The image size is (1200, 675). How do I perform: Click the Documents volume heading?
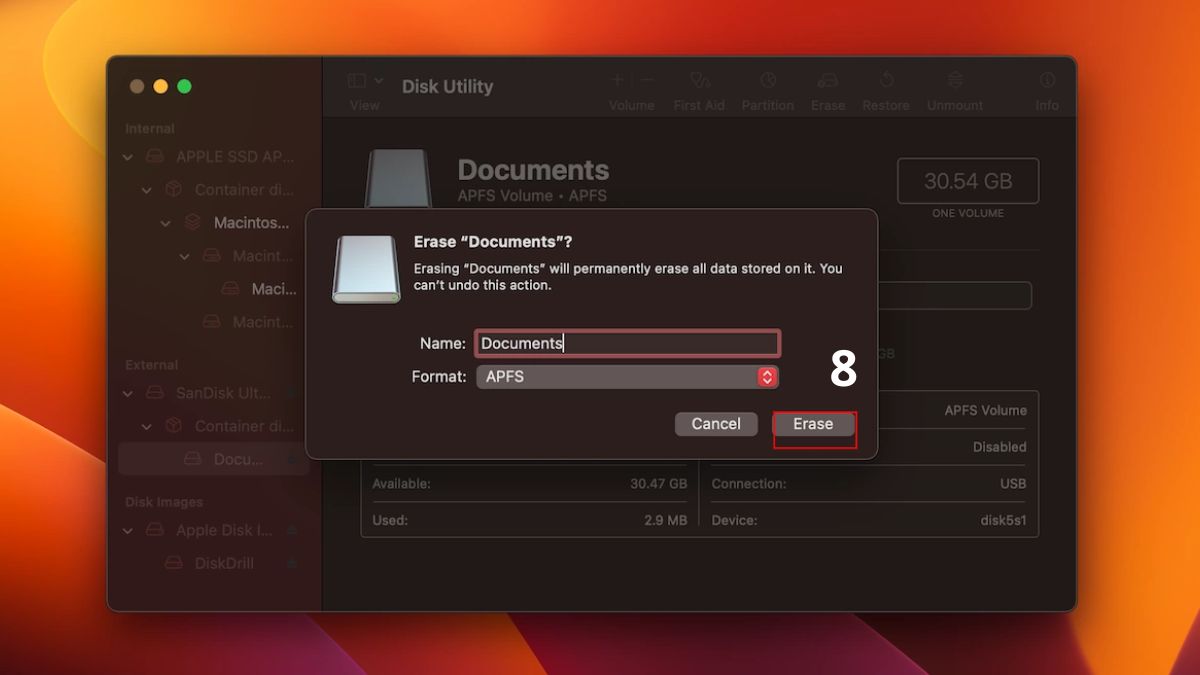coord(533,170)
